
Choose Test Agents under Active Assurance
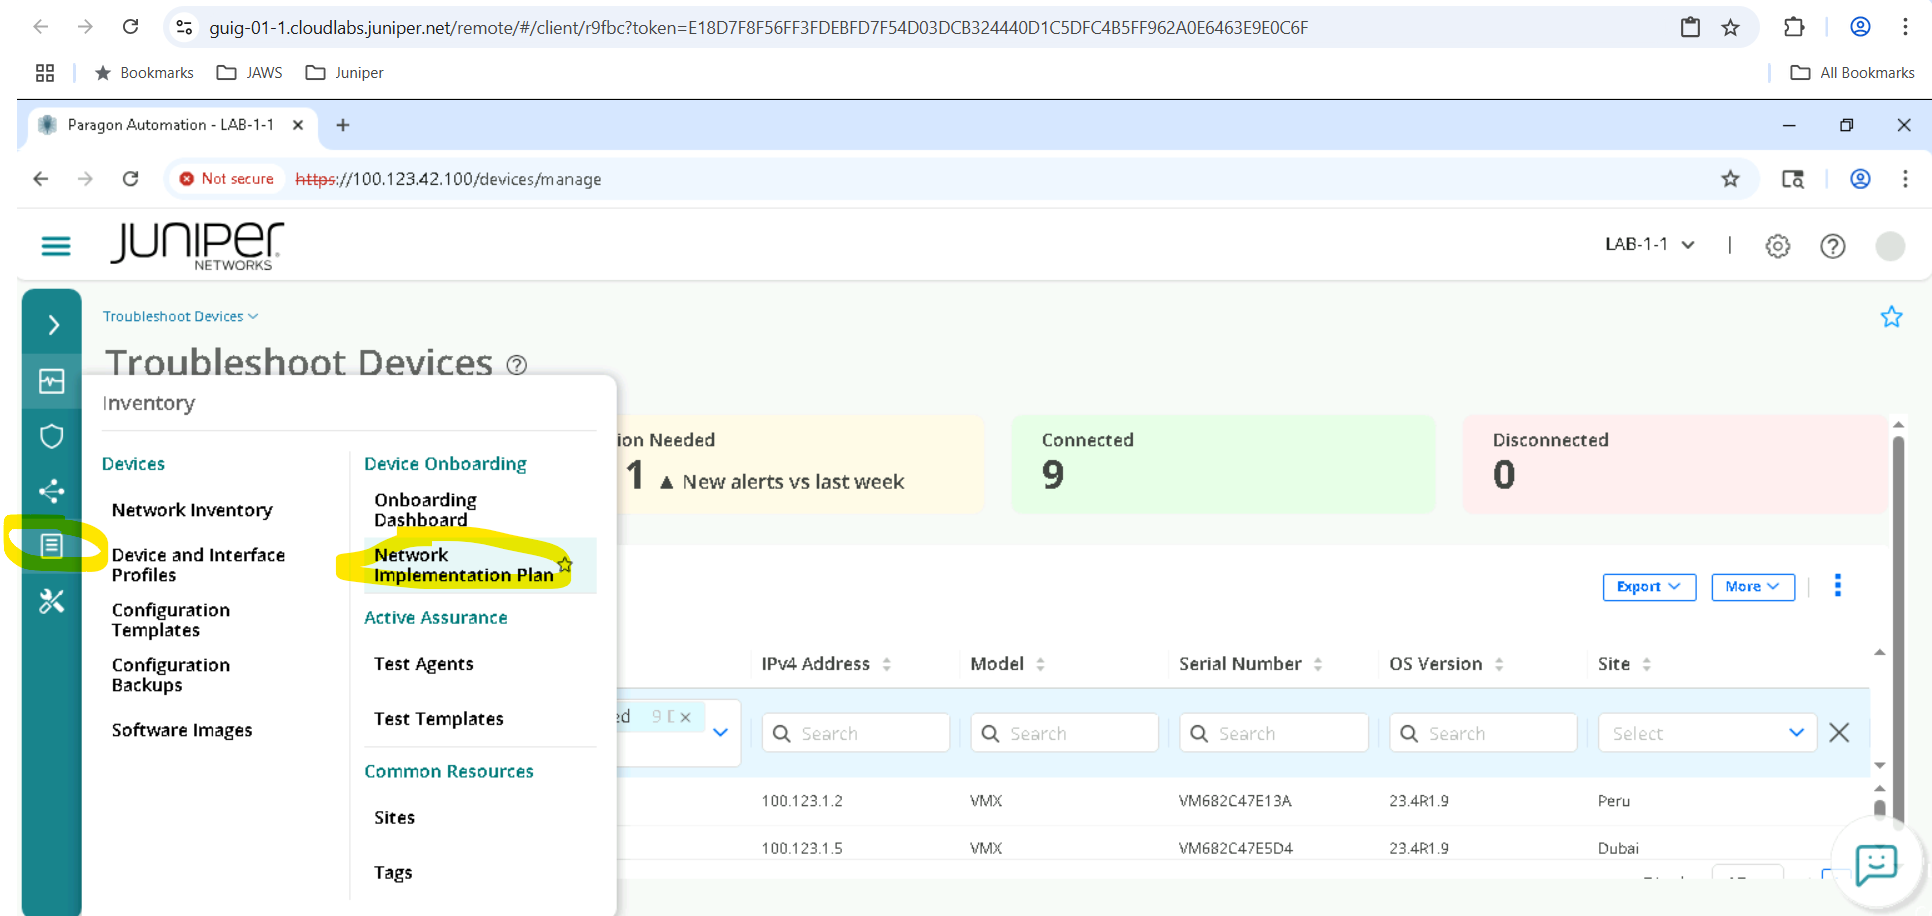coord(423,664)
